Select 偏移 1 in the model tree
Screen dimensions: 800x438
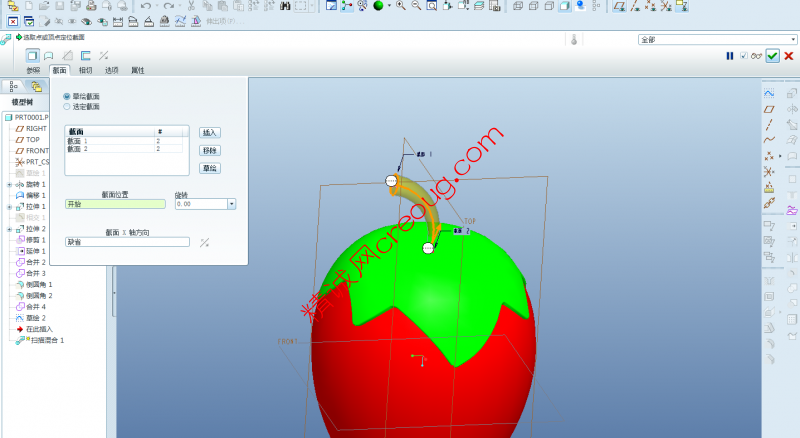click(31, 196)
